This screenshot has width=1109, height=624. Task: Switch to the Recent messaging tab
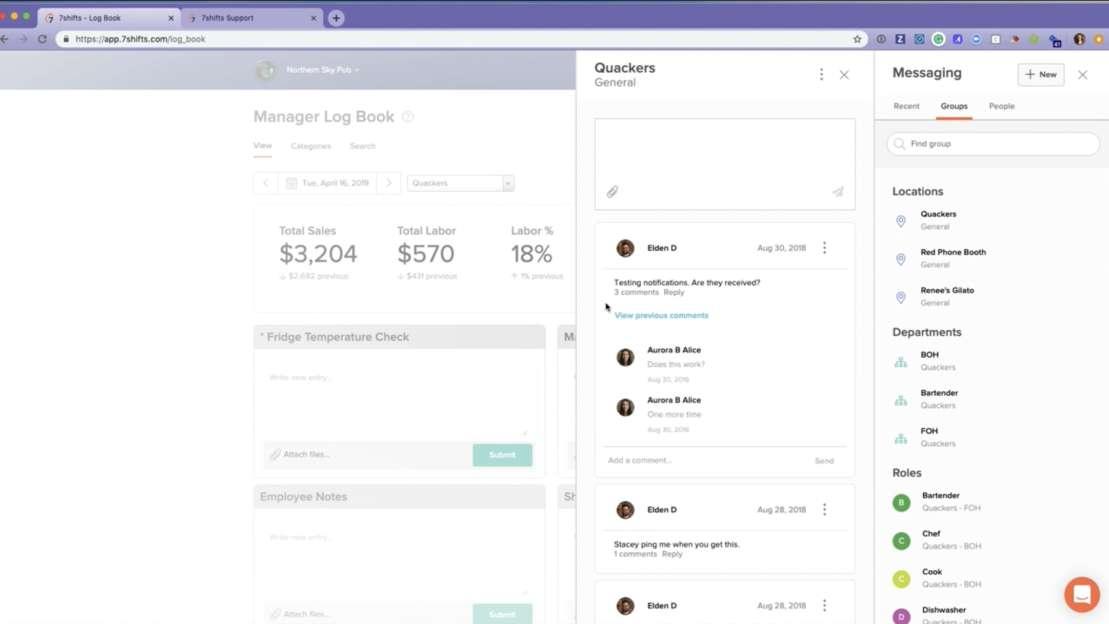[907, 106]
